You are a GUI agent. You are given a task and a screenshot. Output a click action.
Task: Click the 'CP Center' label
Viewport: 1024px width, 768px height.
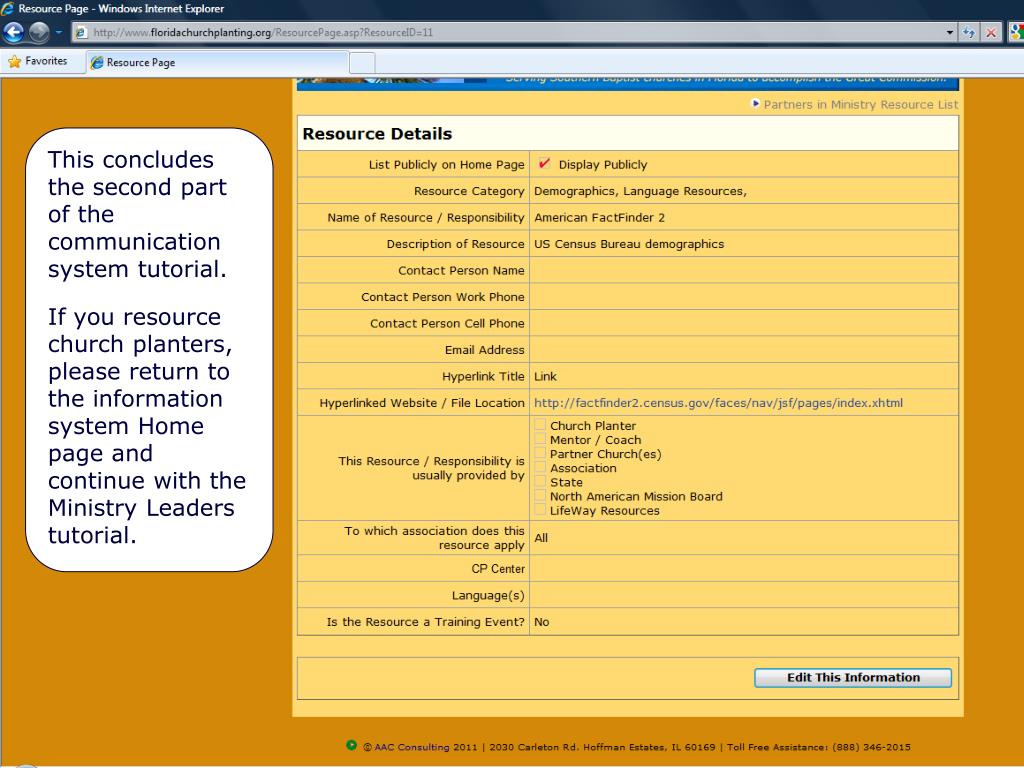point(498,569)
